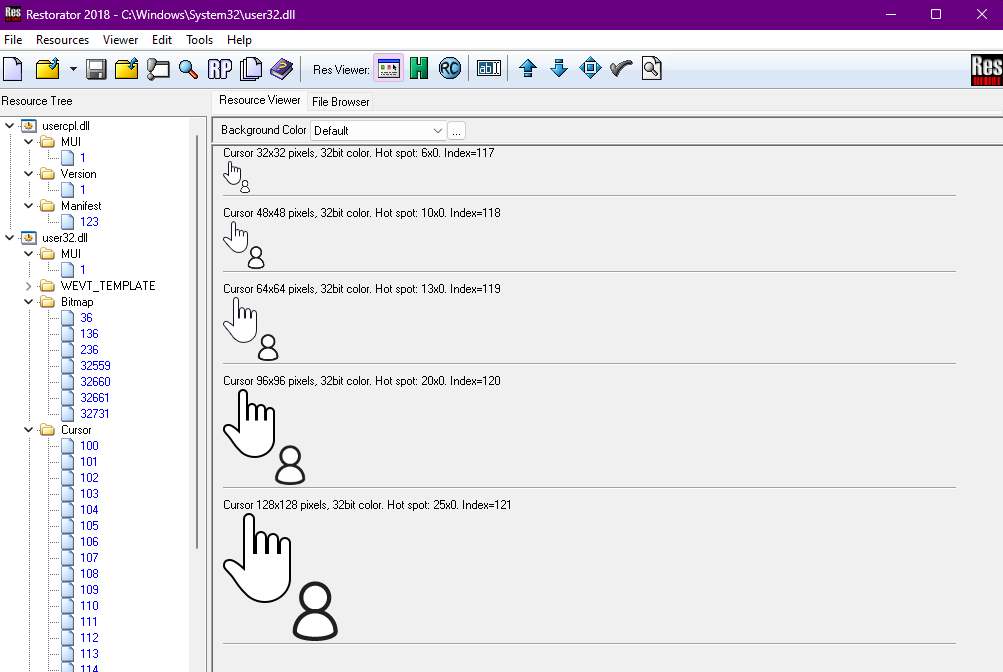Open the Resources menu
The image size is (1003, 672).
pyautogui.click(x=62, y=40)
